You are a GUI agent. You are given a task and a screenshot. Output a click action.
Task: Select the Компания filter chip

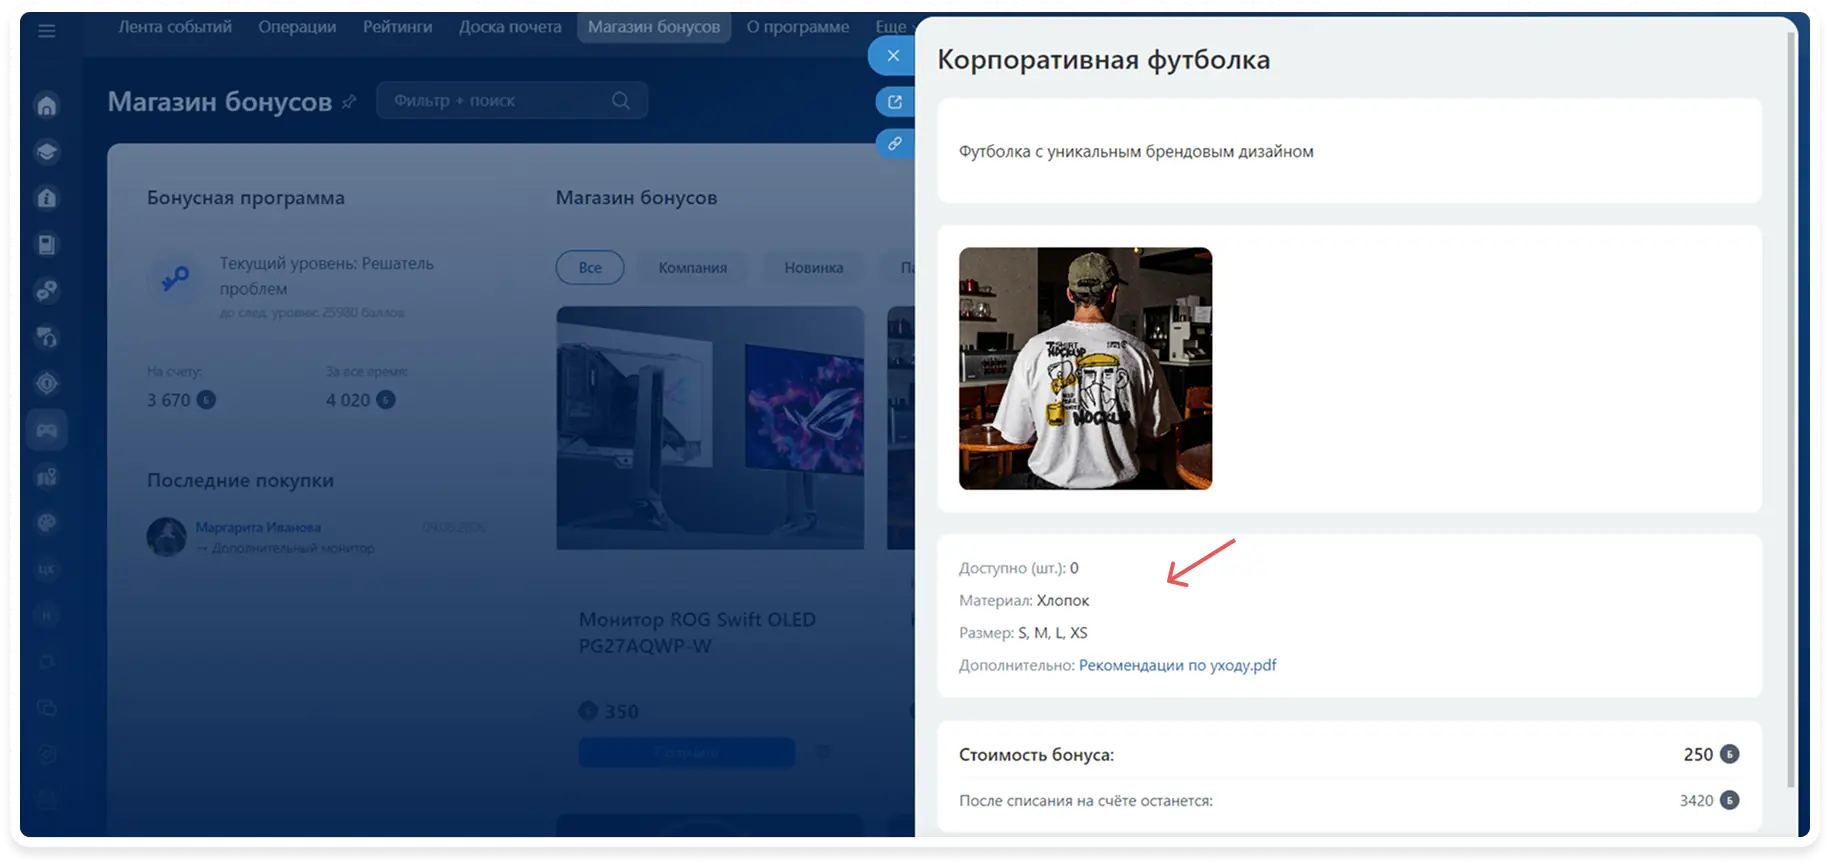(692, 267)
